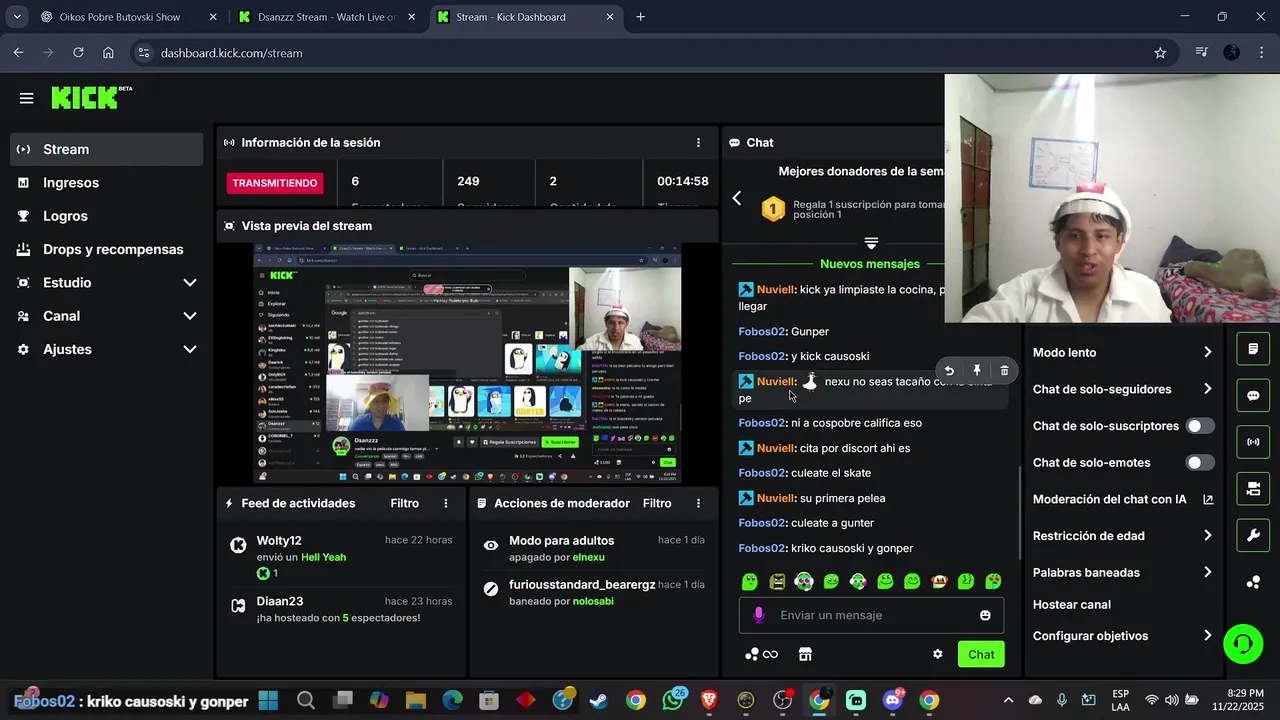This screenshot has width=1280, height=720.
Task: Open Restricción de edad submenu arrow
Action: [1207, 536]
